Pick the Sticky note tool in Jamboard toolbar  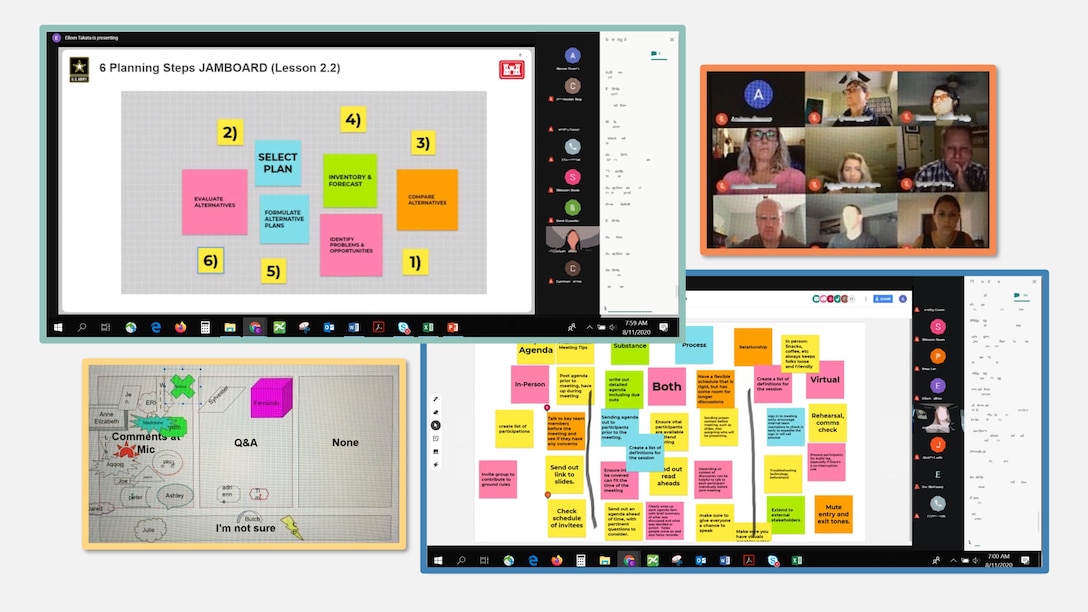(436, 439)
